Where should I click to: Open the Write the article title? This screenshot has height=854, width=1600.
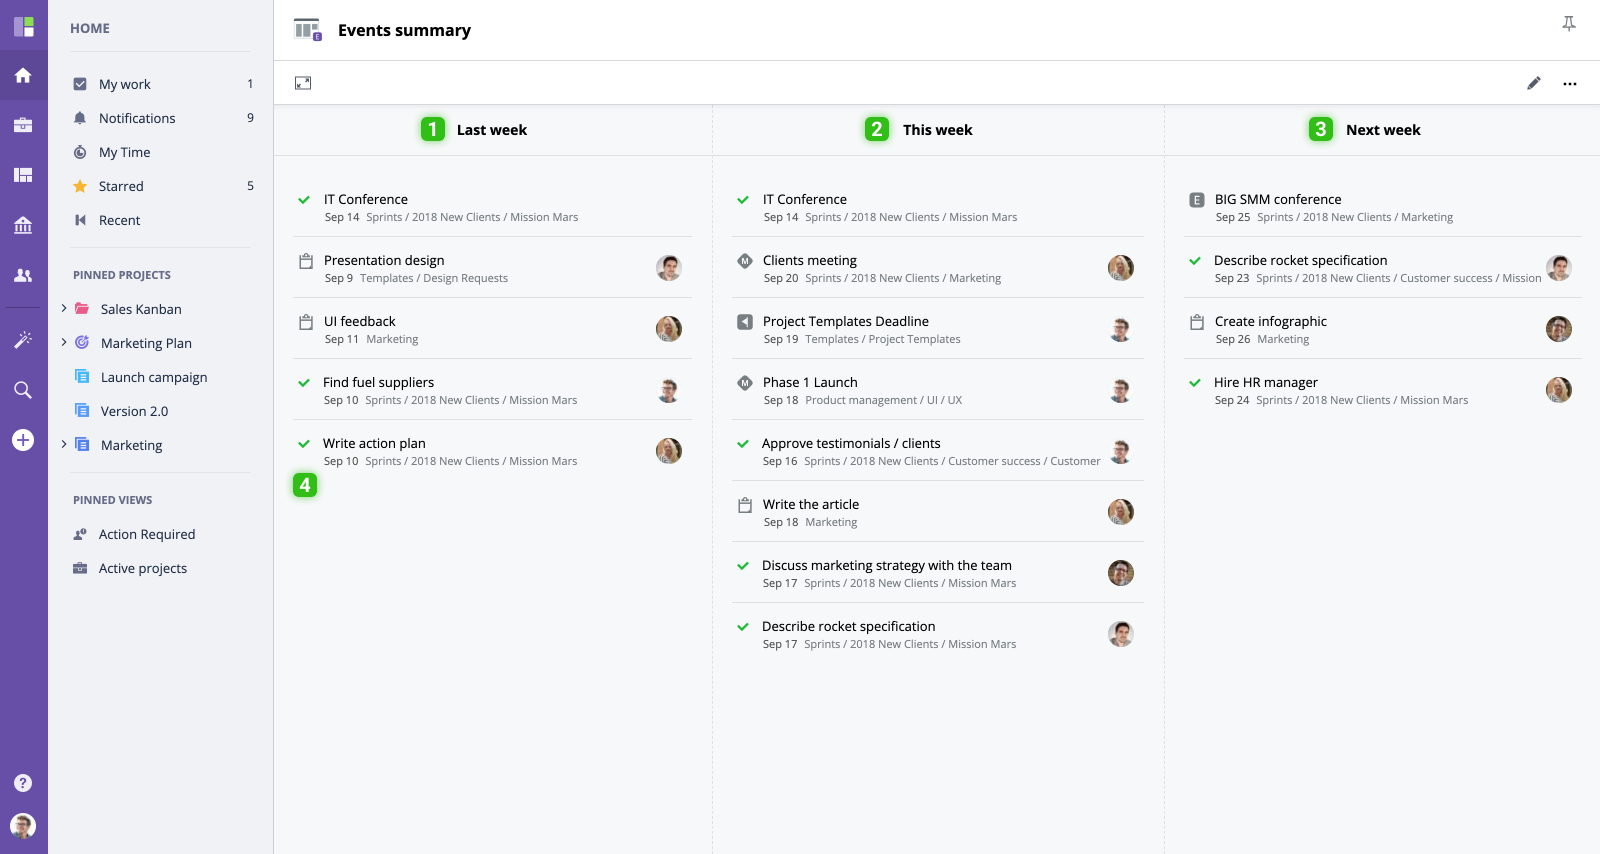click(x=811, y=504)
